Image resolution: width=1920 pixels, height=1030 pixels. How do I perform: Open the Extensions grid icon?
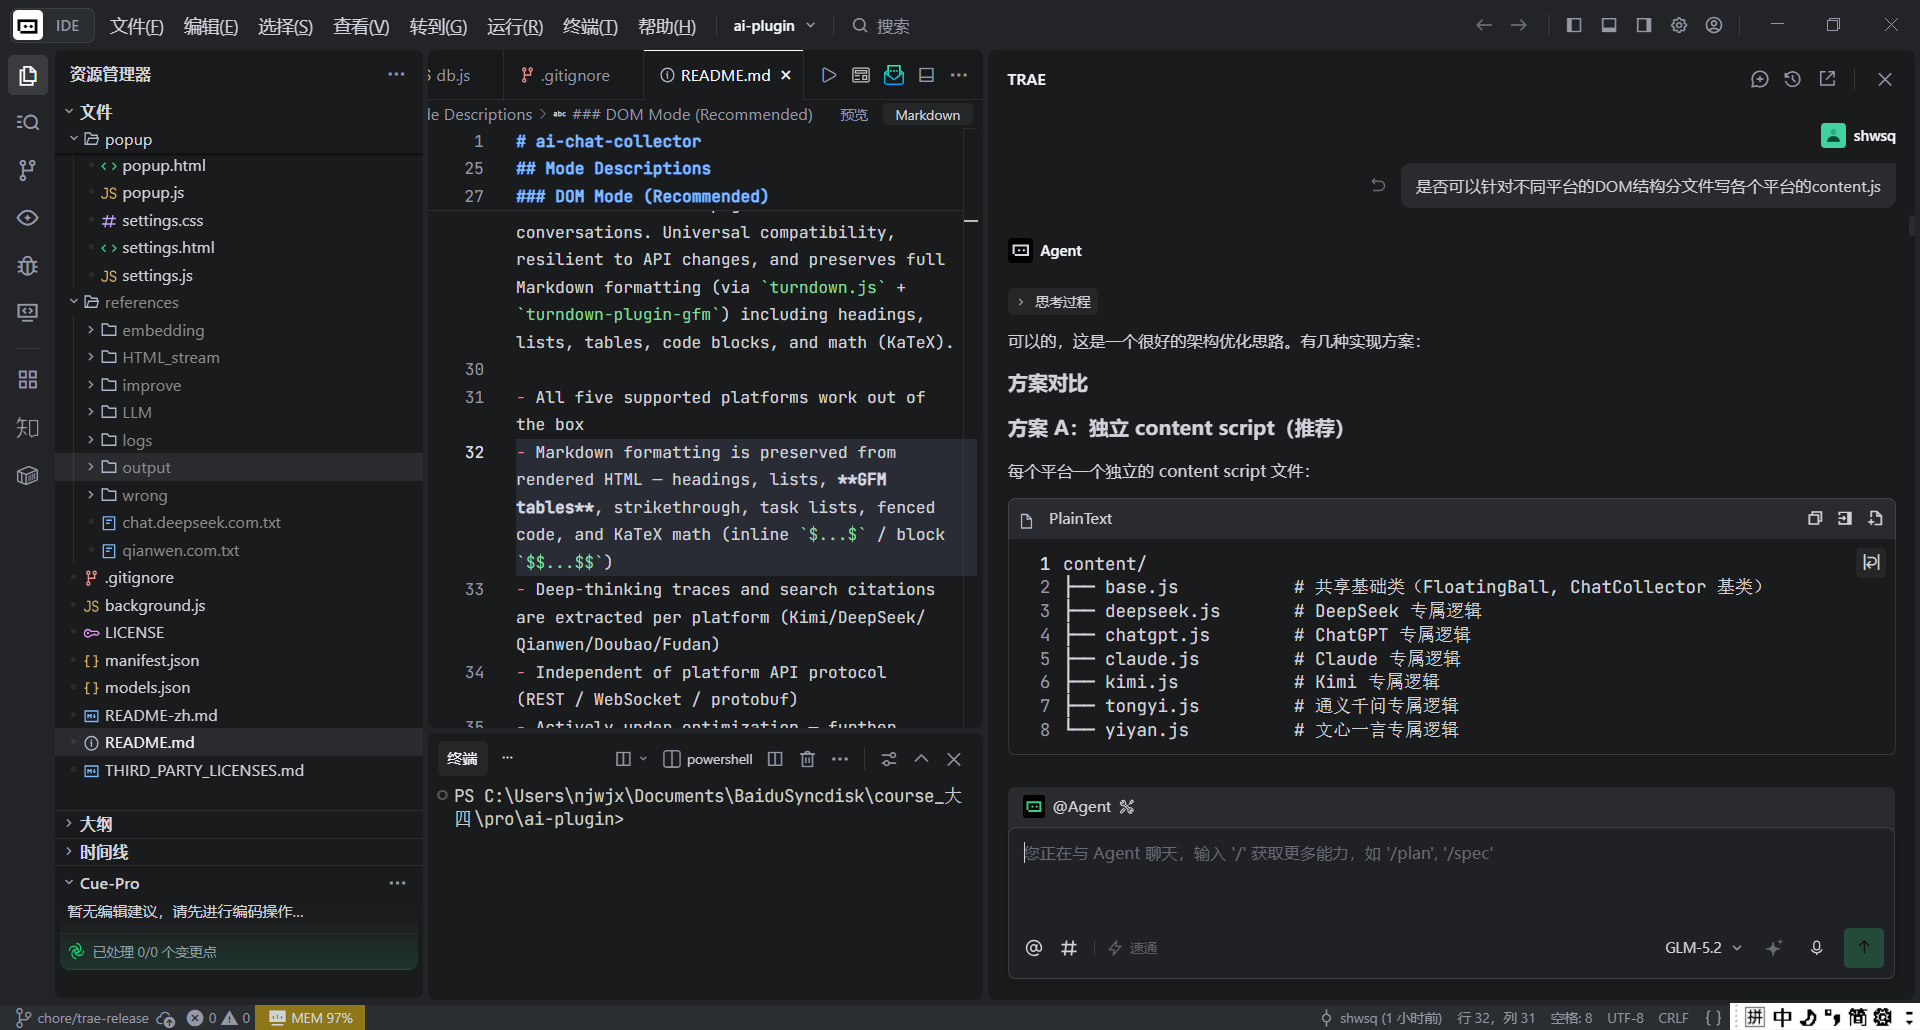(28, 379)
